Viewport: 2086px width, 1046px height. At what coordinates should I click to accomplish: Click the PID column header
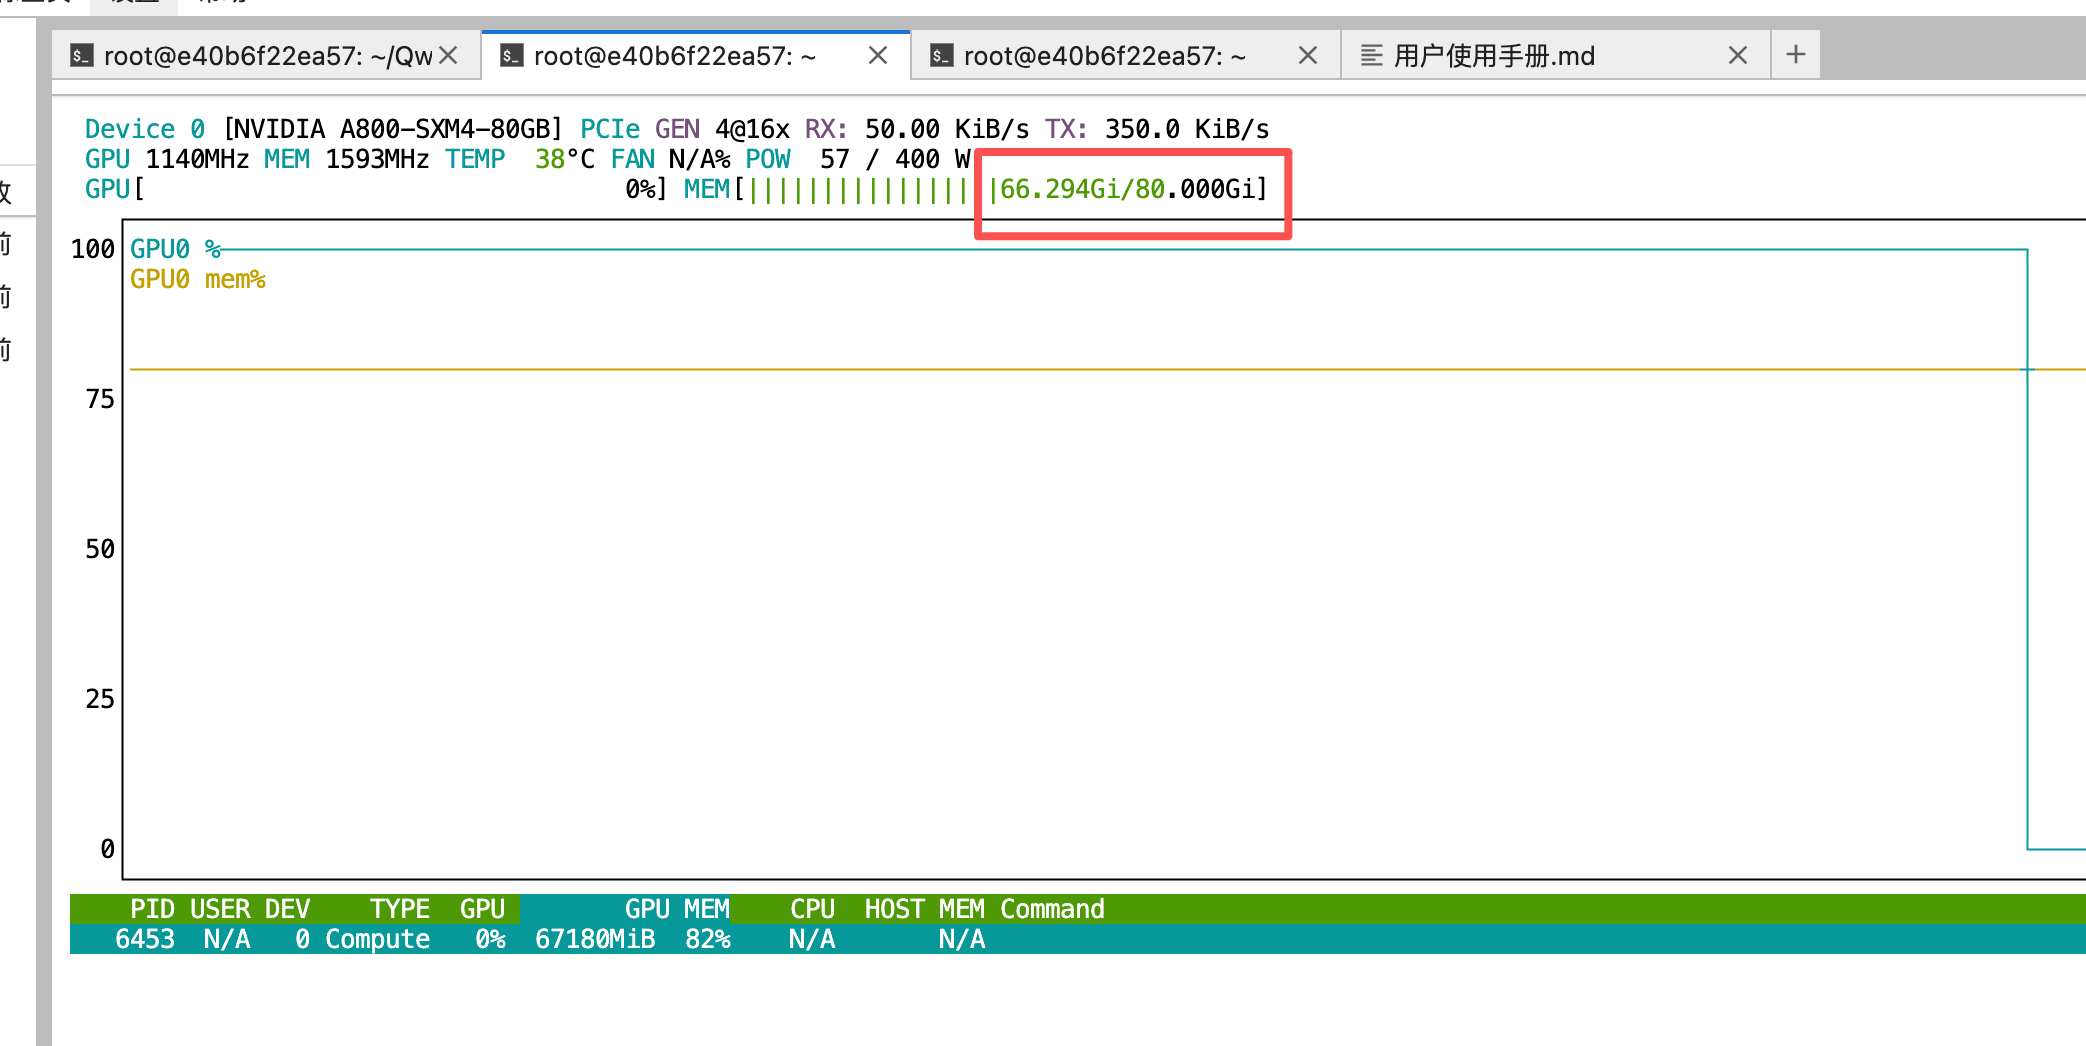[x=152, y=909]
